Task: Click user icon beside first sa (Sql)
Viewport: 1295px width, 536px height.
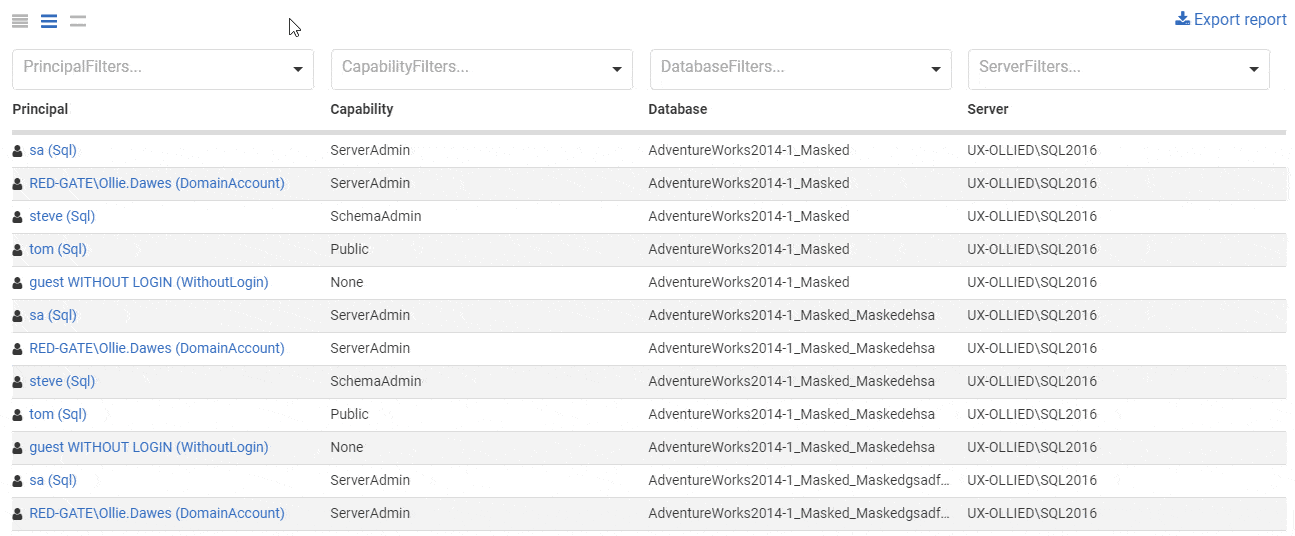Action: click(x=17, y=151)
